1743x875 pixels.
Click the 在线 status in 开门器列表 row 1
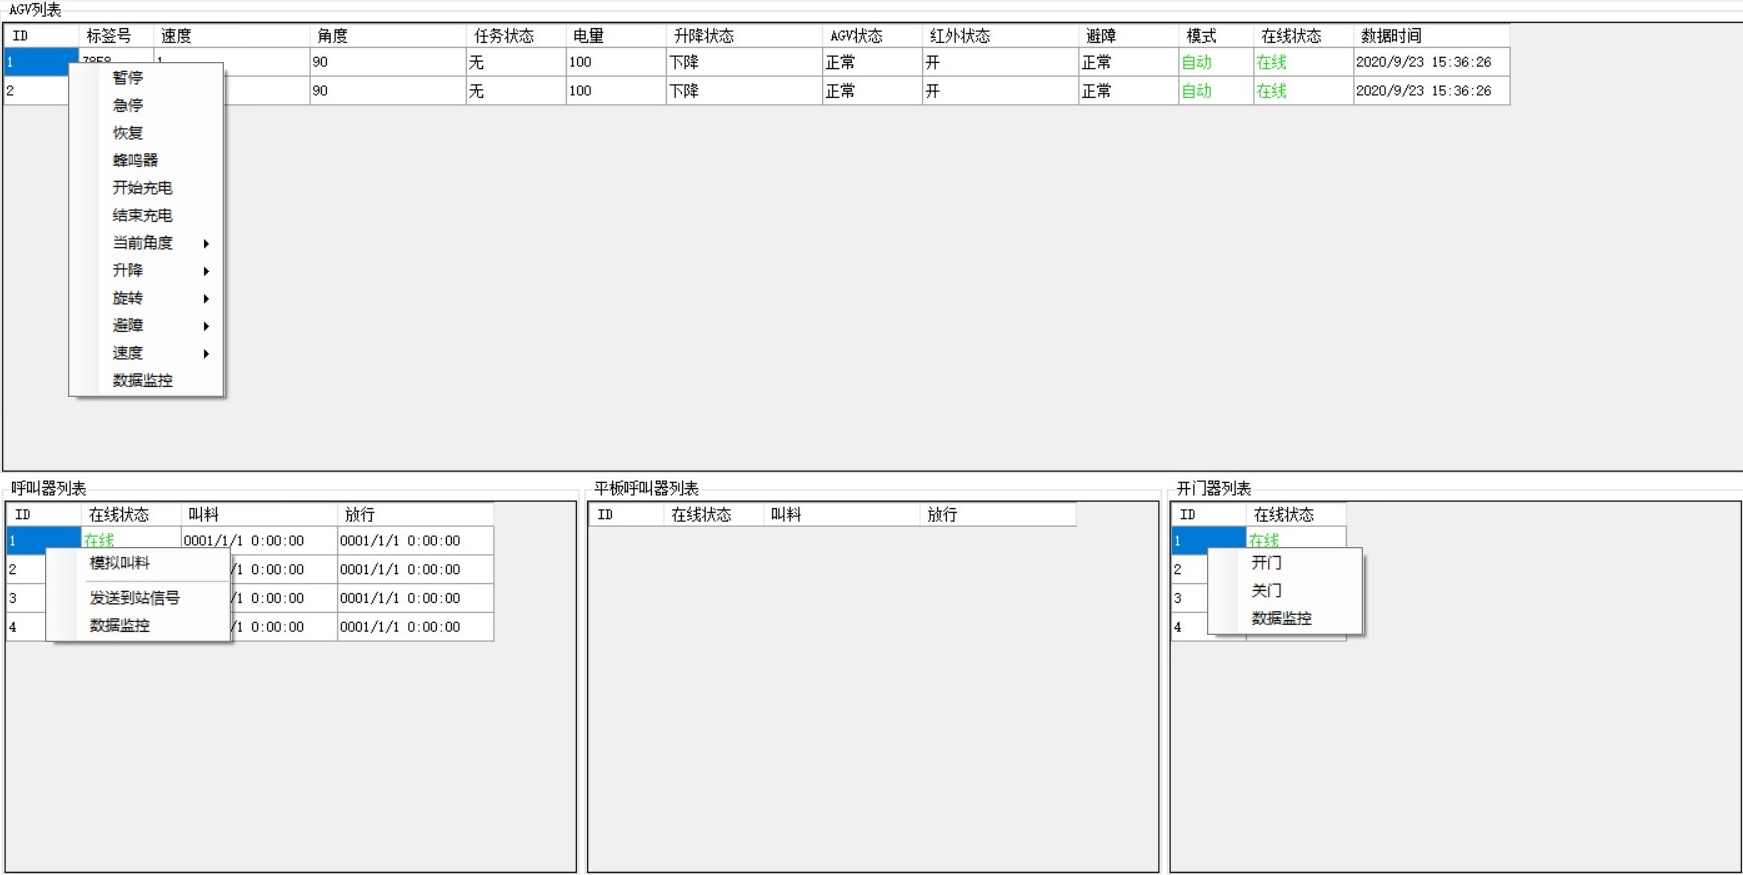click(1296, 540)
